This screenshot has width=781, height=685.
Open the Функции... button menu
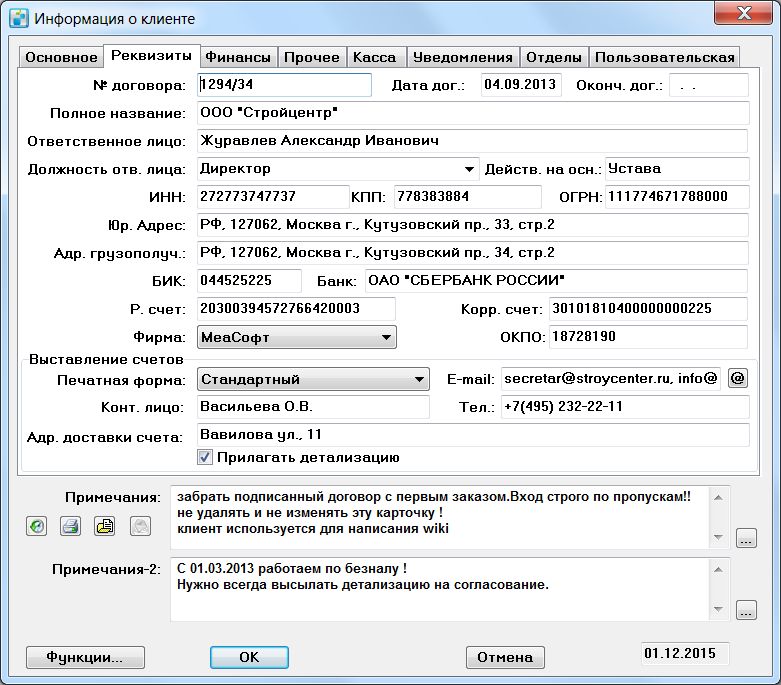(x=85, y=657)
